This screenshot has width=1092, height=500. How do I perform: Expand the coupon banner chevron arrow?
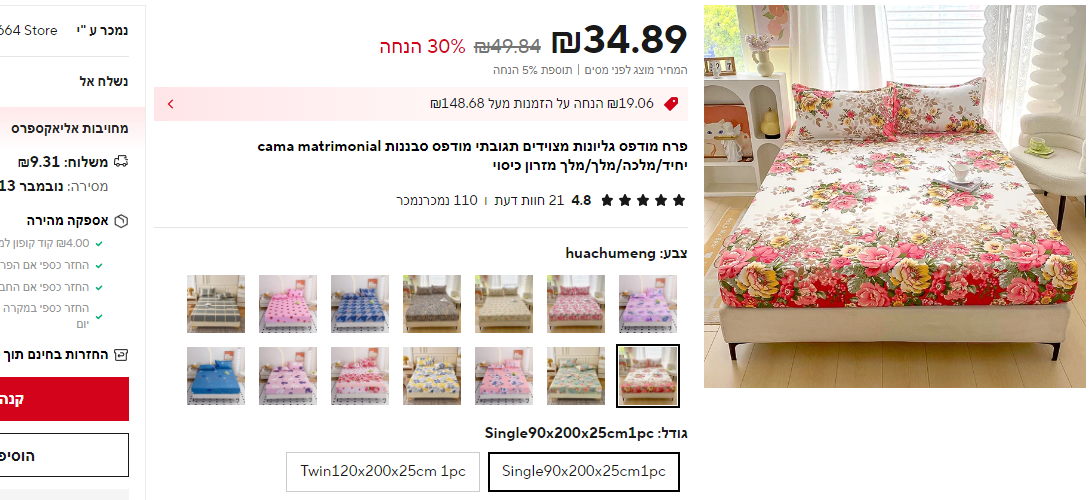point(171,104)
